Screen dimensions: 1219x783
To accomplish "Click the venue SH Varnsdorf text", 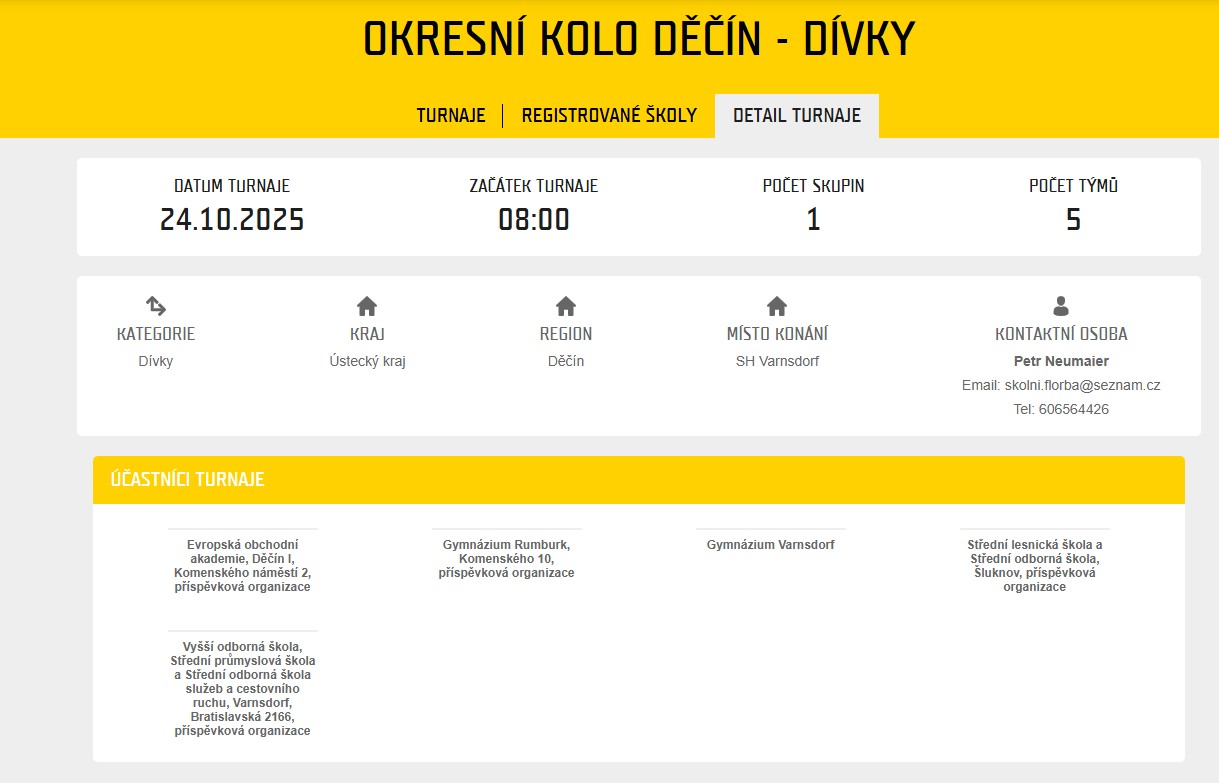I will coord(777,361).
